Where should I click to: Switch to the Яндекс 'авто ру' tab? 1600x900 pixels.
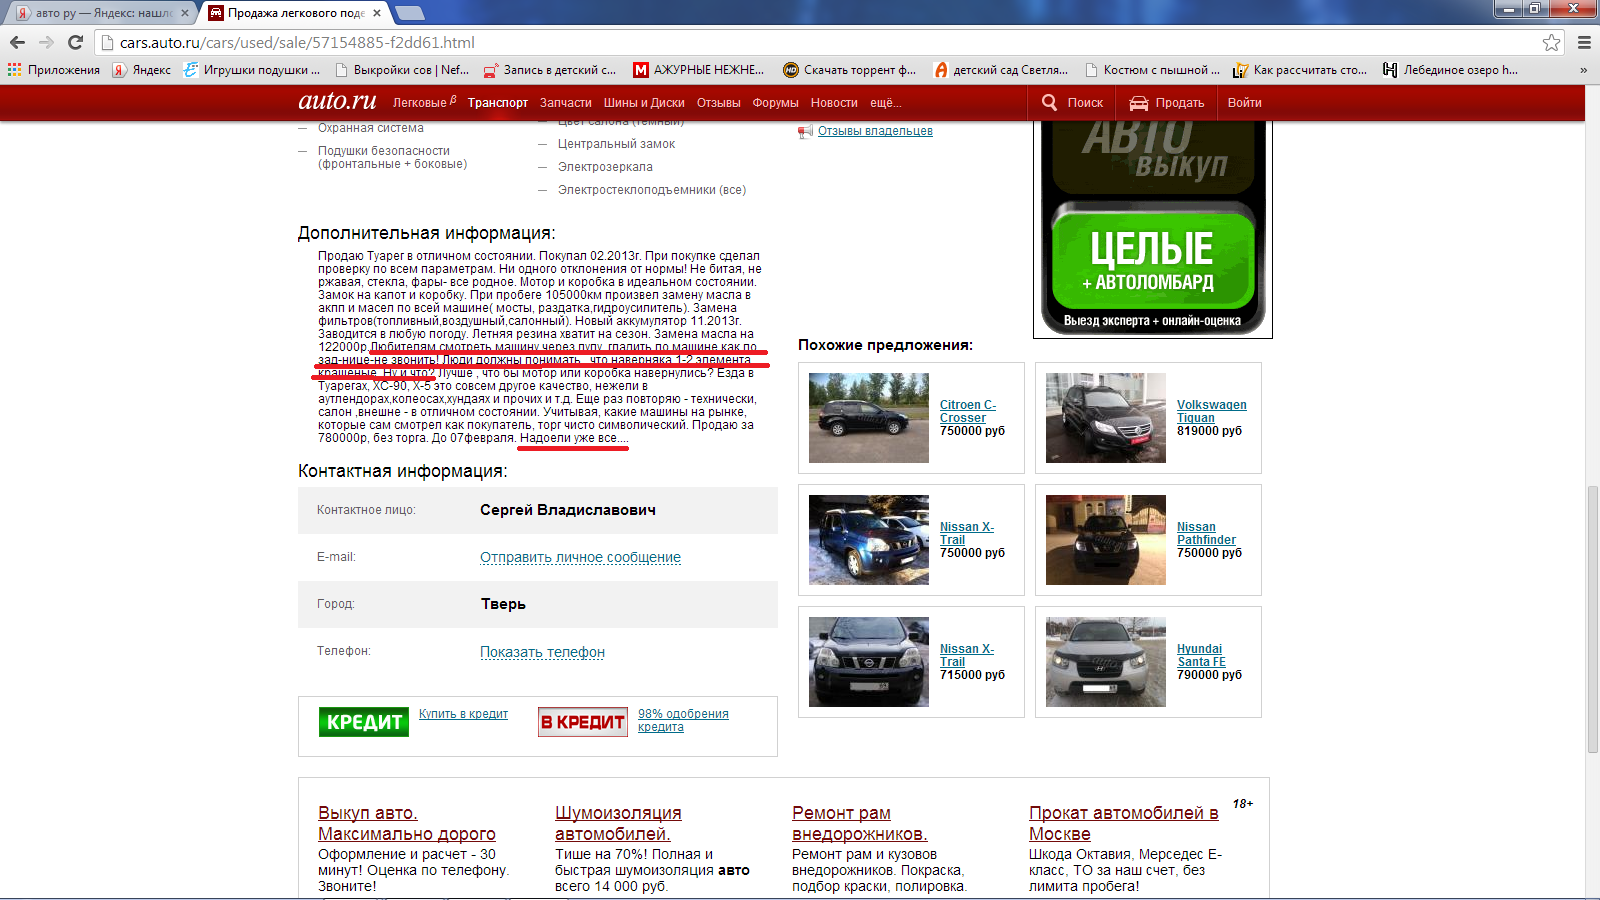(x=100, y=13)
